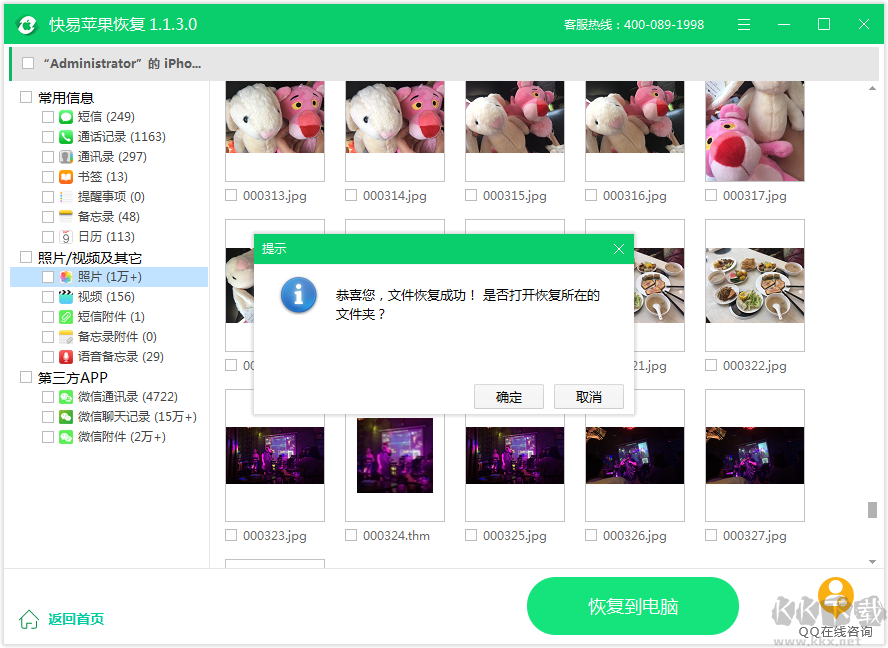Click the Photos flower icon
This screenshot has height=648, width=888.
coord(66,277)
